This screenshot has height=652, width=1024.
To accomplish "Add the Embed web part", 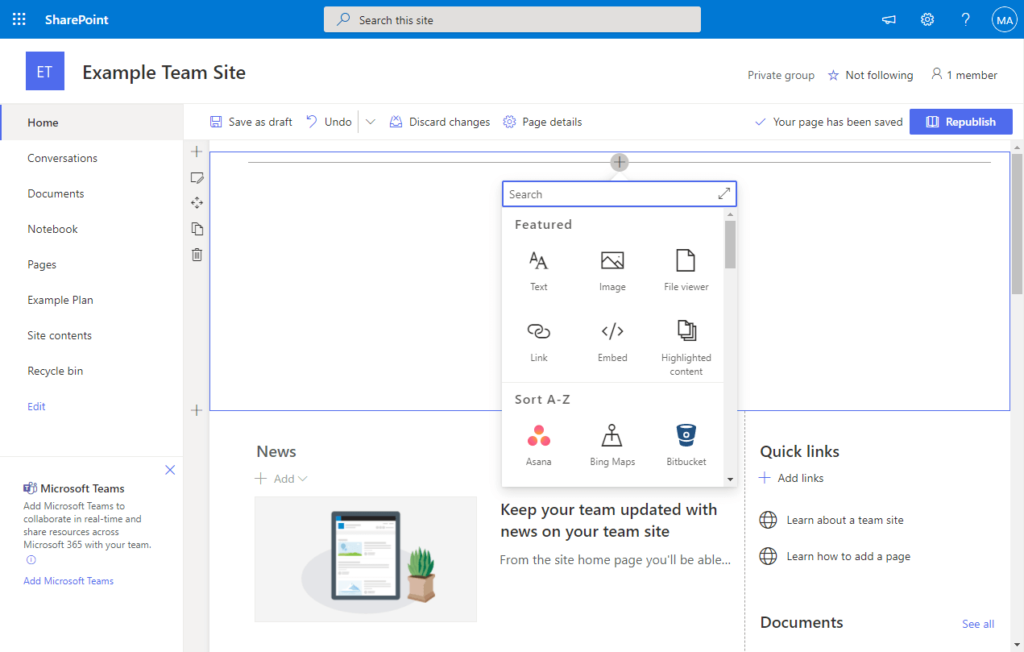I will click(x=613, y=341).
